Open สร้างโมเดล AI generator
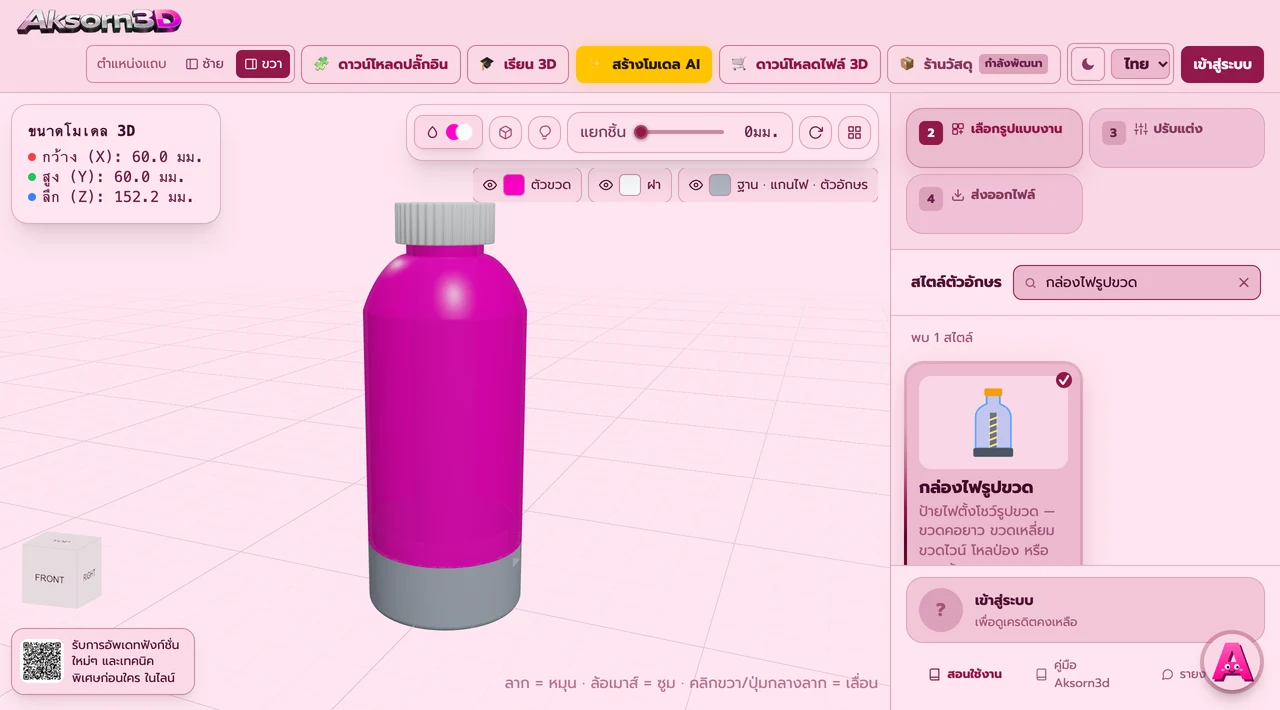Viewport: 1280px width, 710px height. pyautogui.click(x=644, y=64)
